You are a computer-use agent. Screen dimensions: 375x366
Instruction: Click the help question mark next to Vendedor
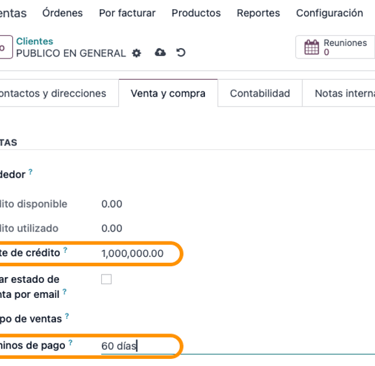click(x=30, y=172)
